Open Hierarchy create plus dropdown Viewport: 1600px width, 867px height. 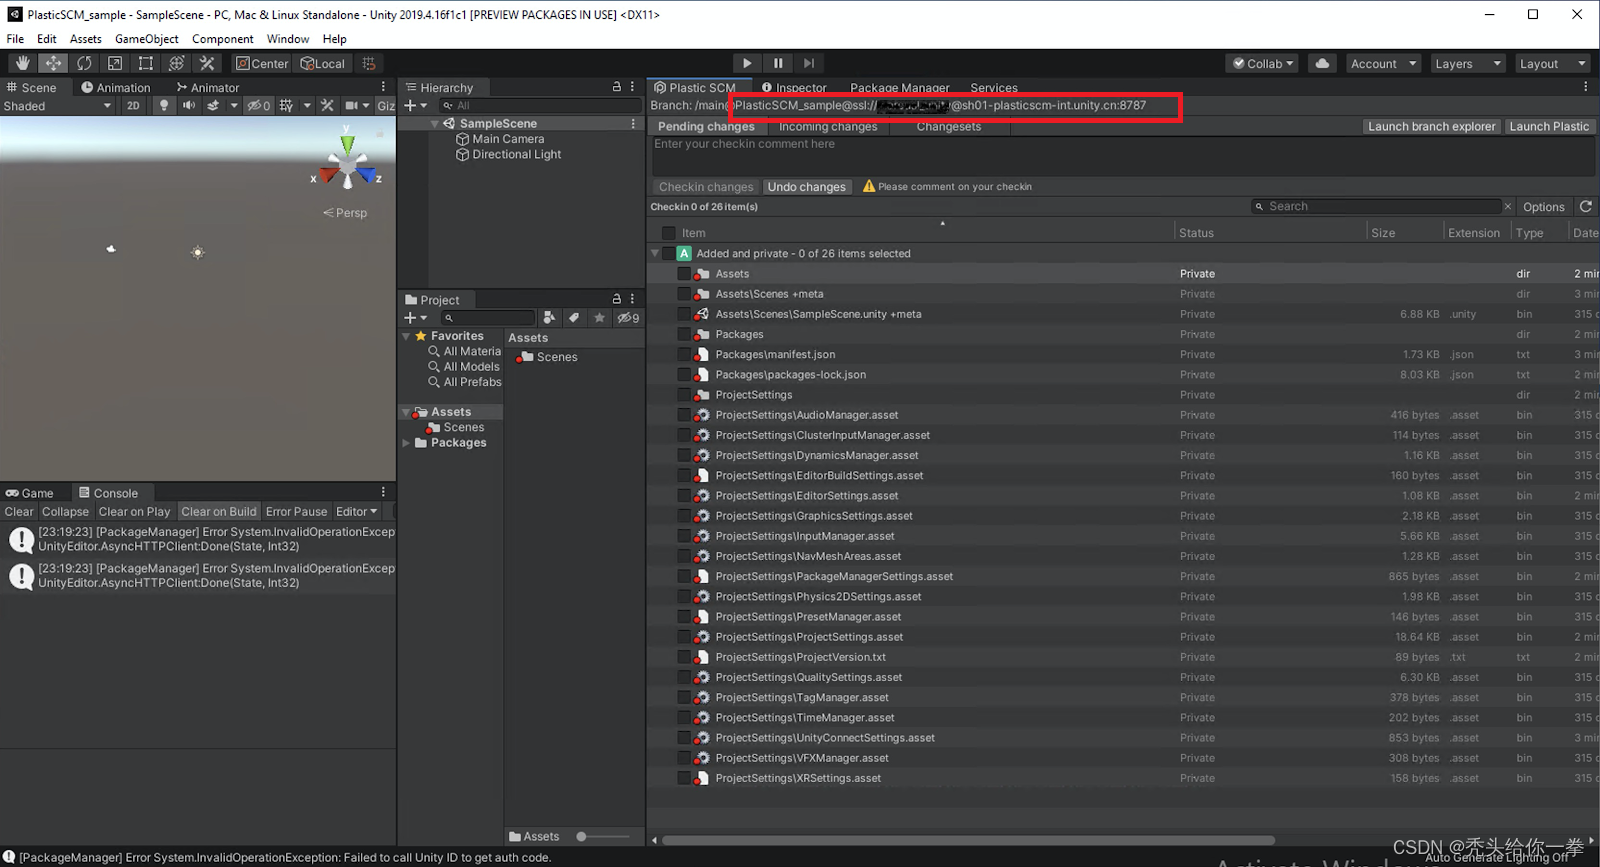[x=415, y=105]
